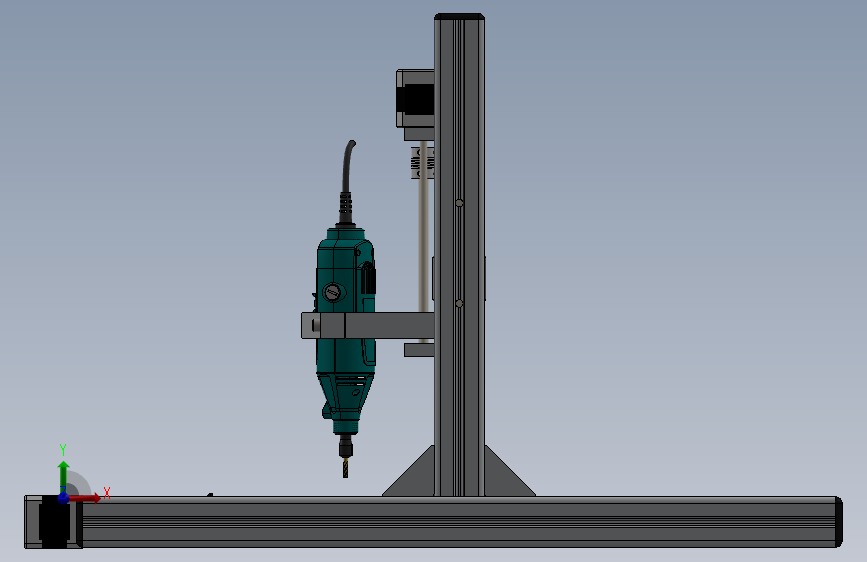This screenshot has height=562, width=867.
Task: Select the top cap of the vertical column
Action: [459, 16]
